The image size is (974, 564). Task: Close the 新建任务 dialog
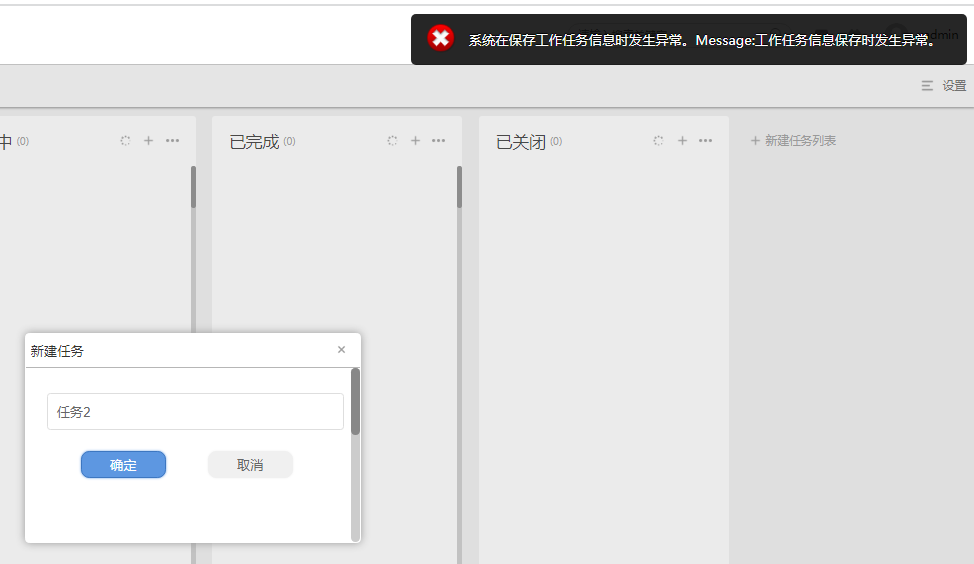(341, 350)
